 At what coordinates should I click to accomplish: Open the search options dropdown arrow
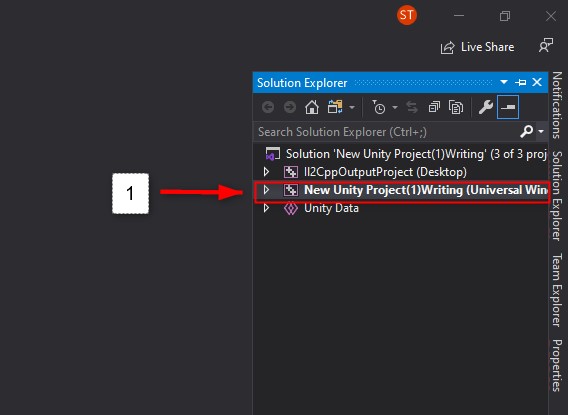[x=541, y=132]
